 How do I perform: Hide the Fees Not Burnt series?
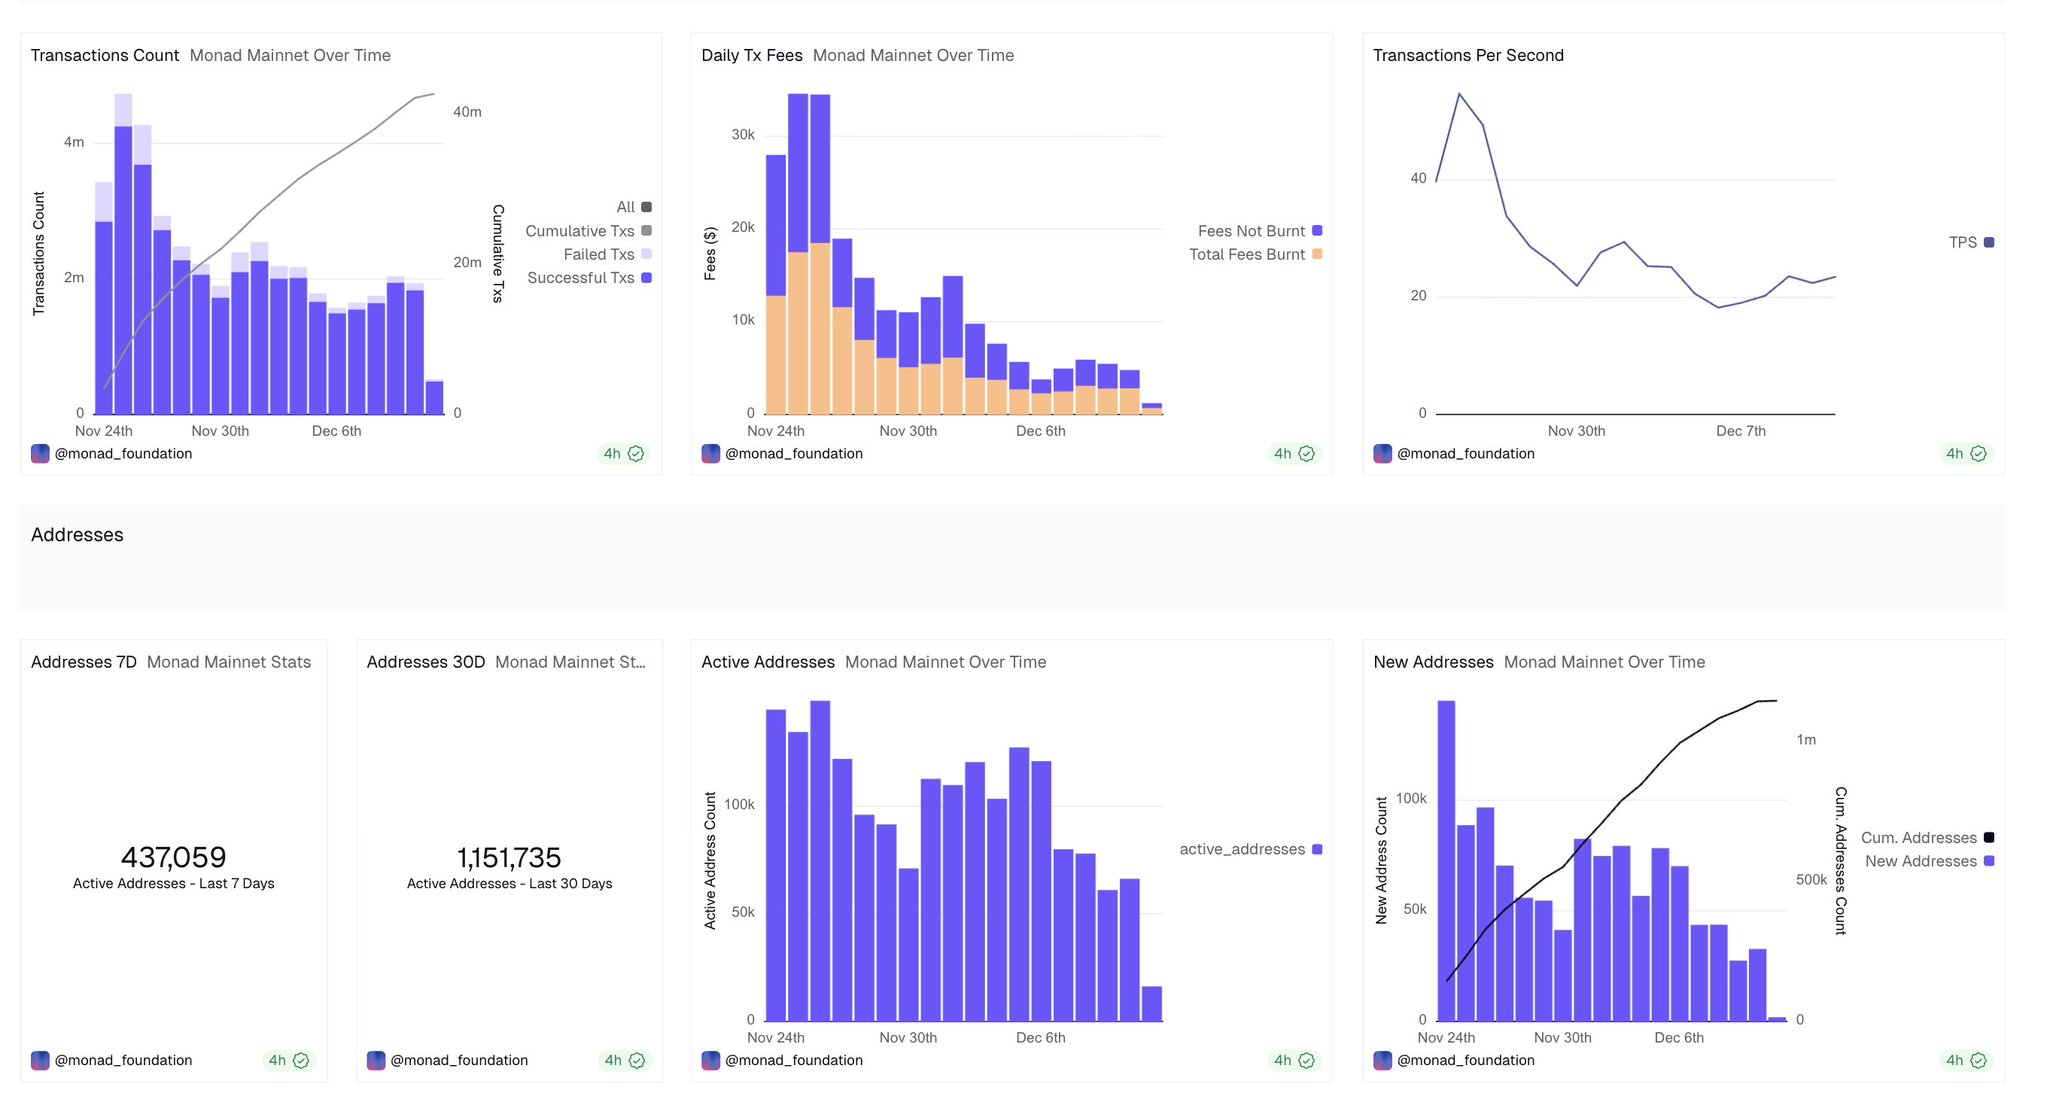tap(1251, 231)
